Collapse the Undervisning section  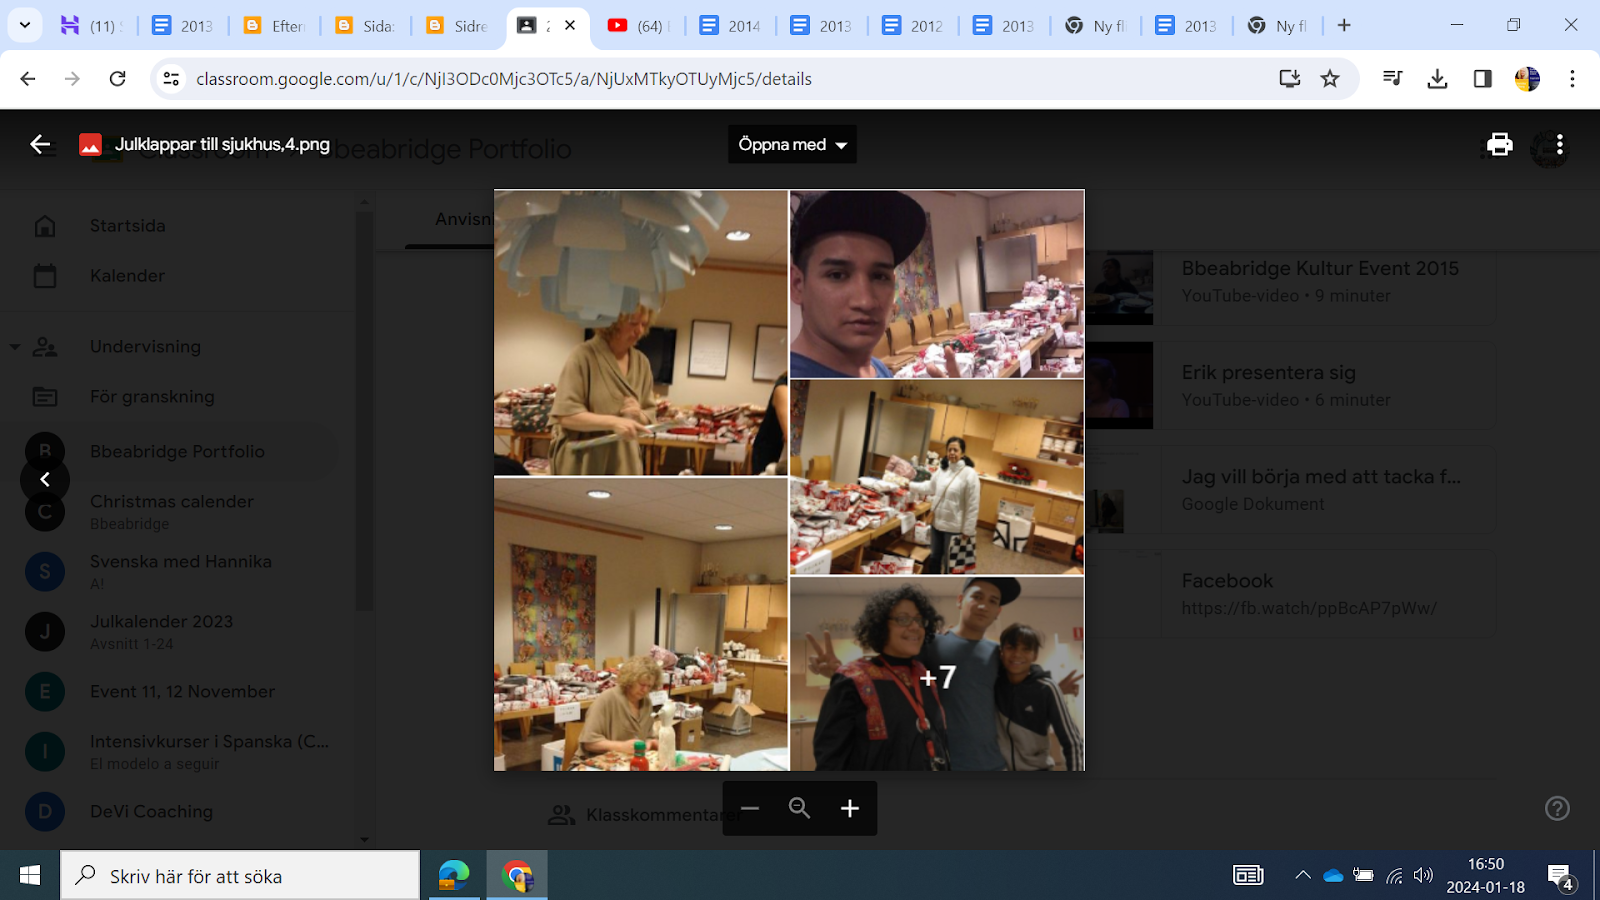(x=15, y=347)
